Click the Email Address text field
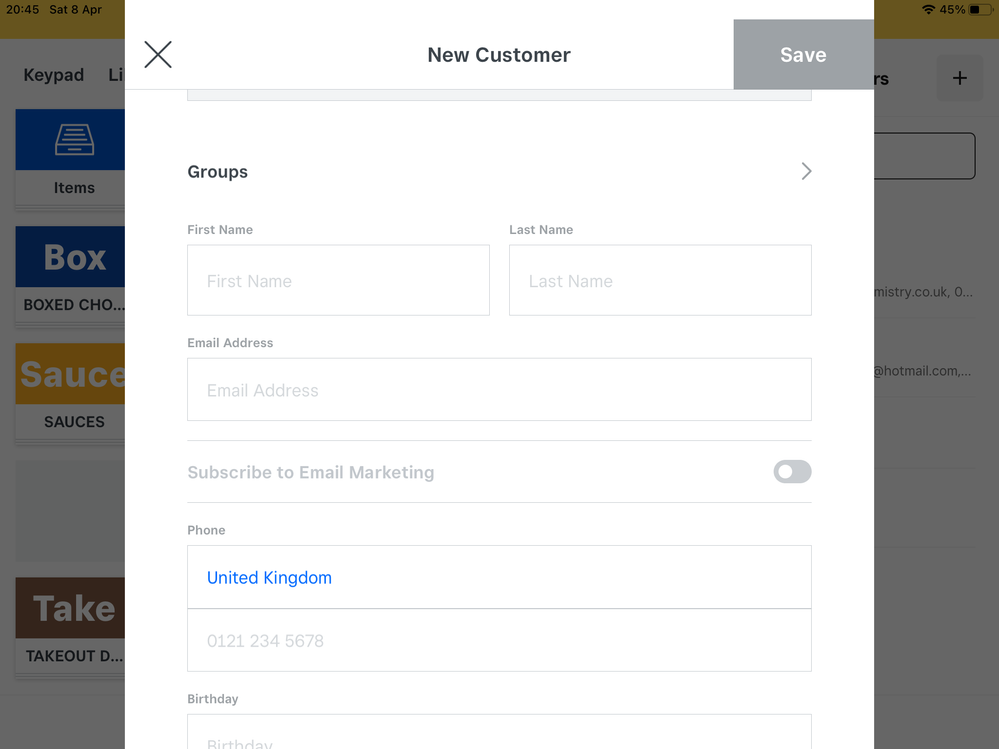This screenshot has height=749, width=999. pyautogui.click(x=499, y=390)
